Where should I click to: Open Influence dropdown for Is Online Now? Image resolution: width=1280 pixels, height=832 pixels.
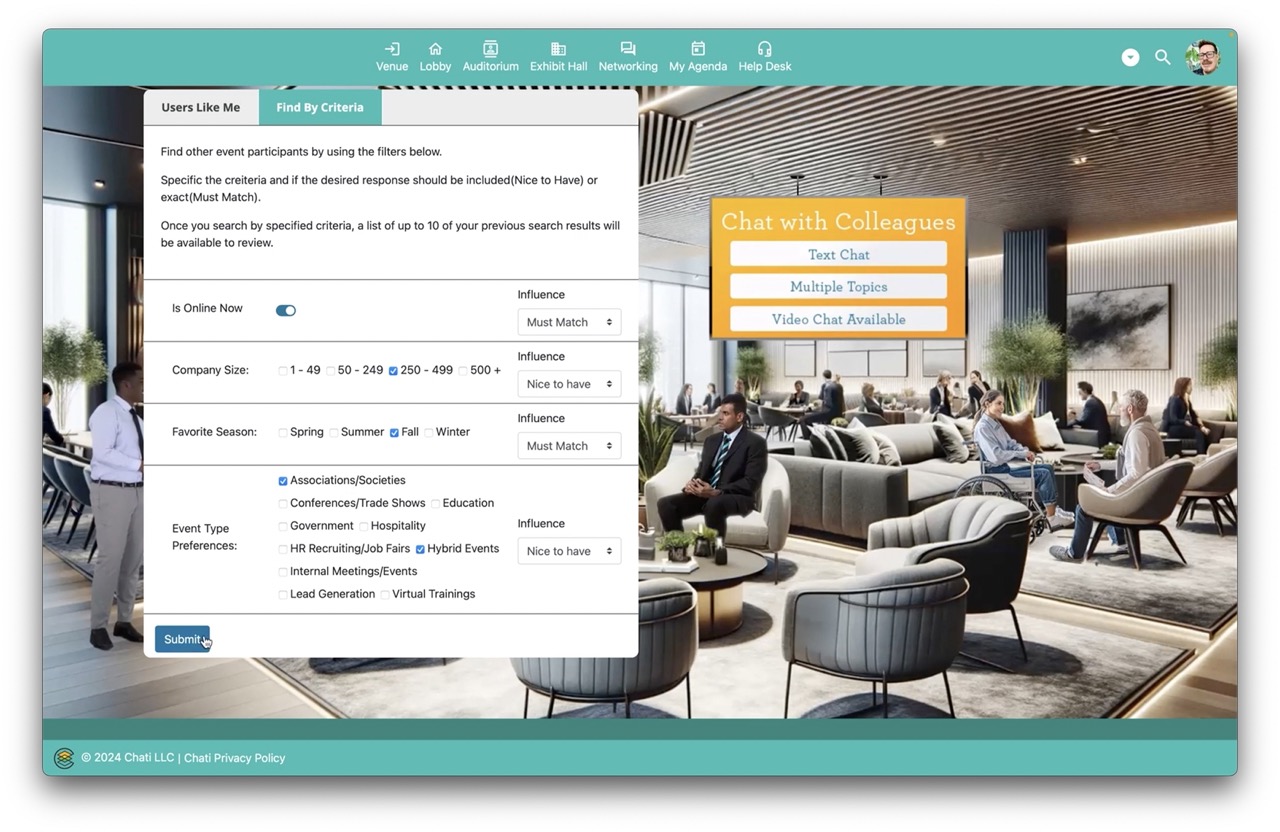pos(569,322)
